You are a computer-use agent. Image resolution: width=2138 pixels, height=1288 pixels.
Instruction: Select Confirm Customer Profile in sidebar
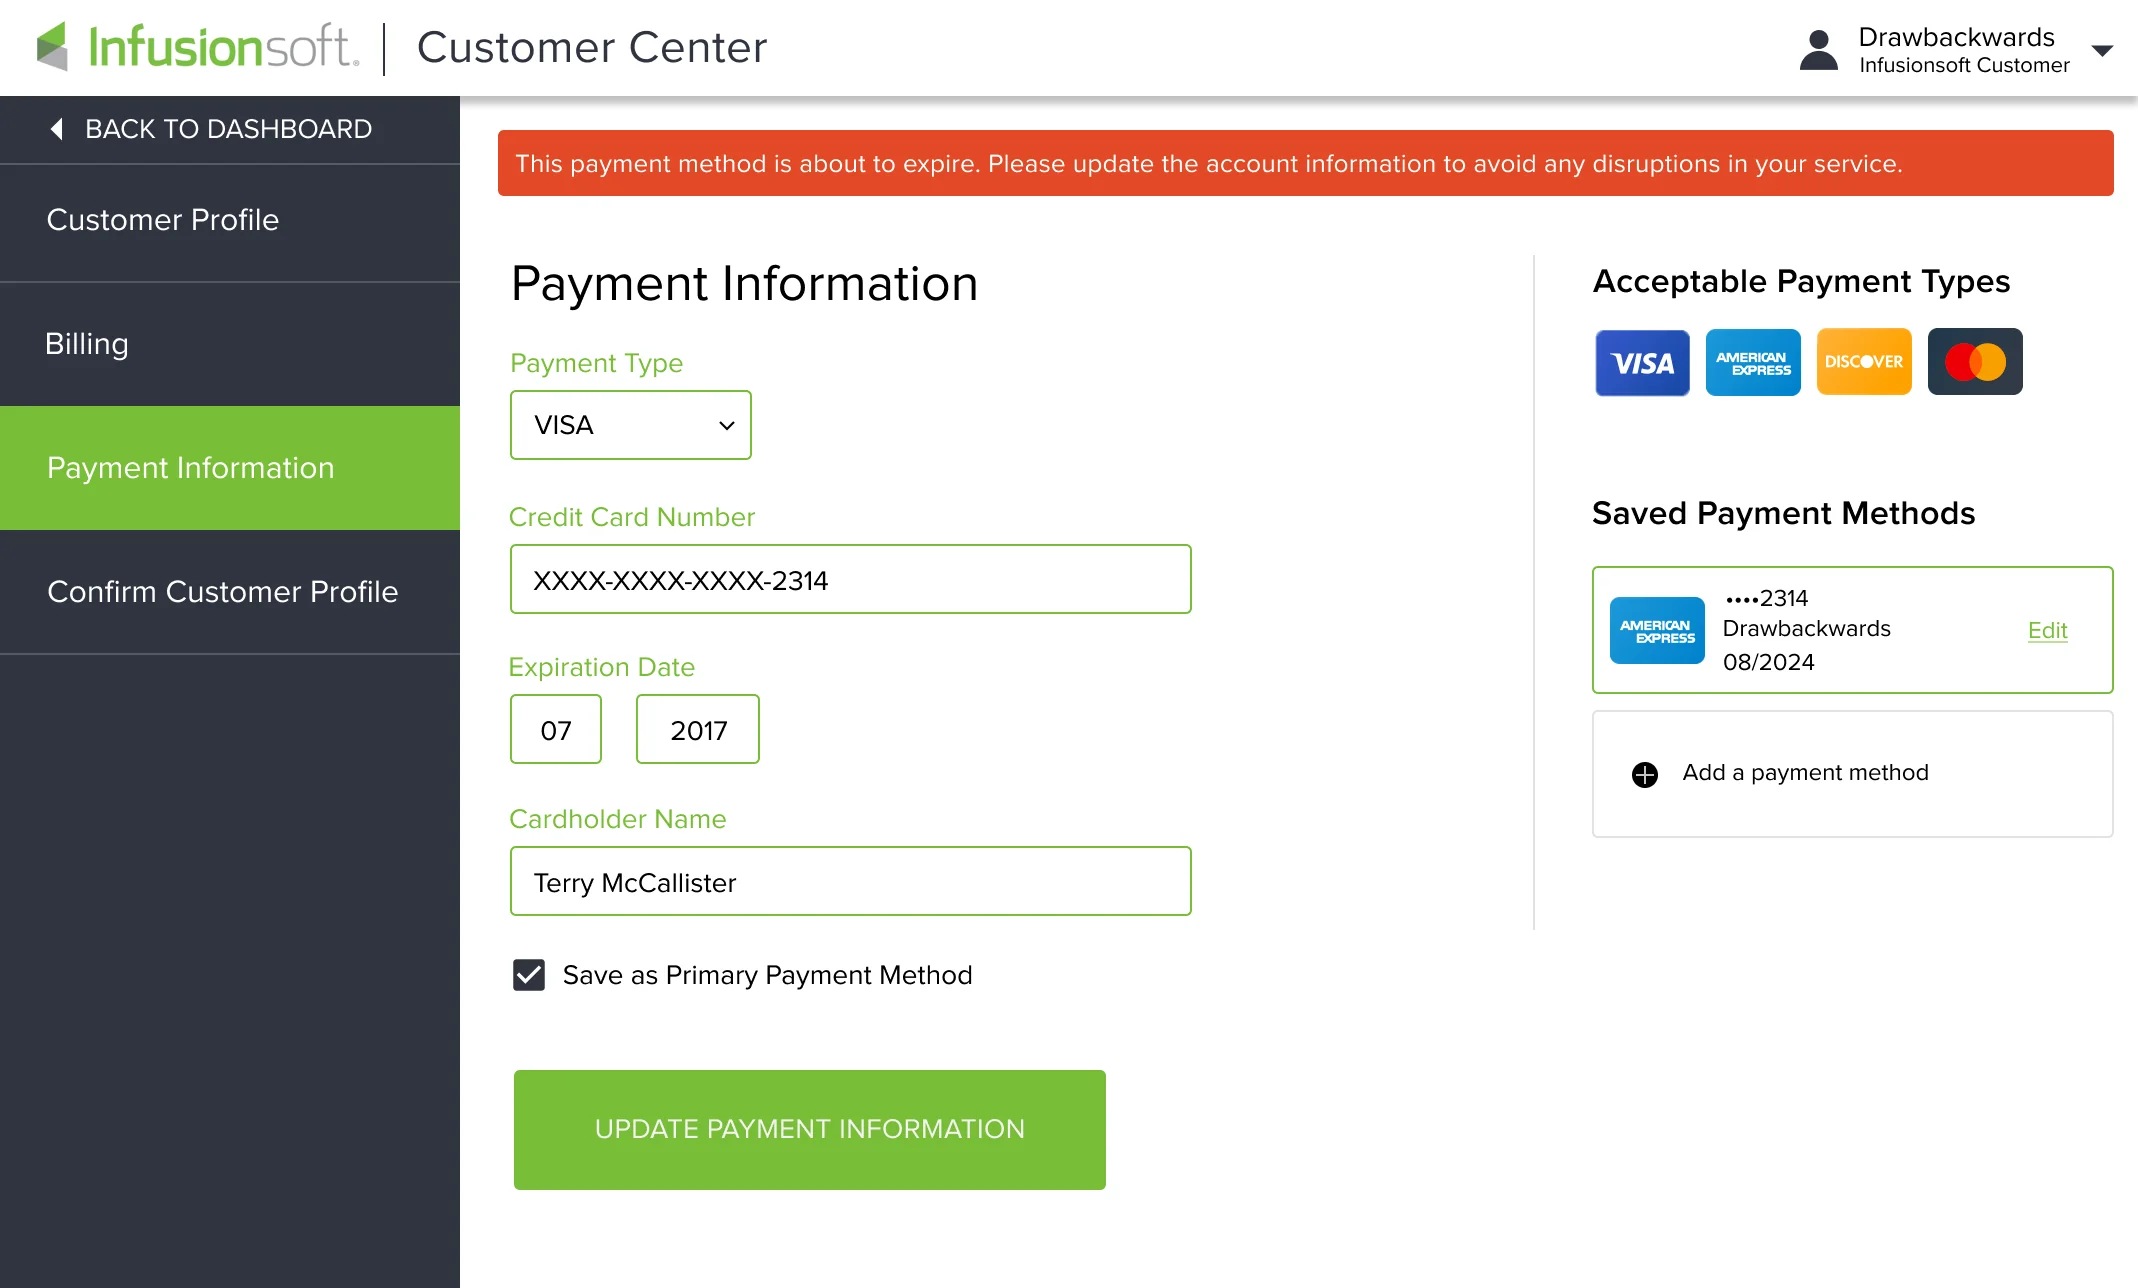click(222, 591)
